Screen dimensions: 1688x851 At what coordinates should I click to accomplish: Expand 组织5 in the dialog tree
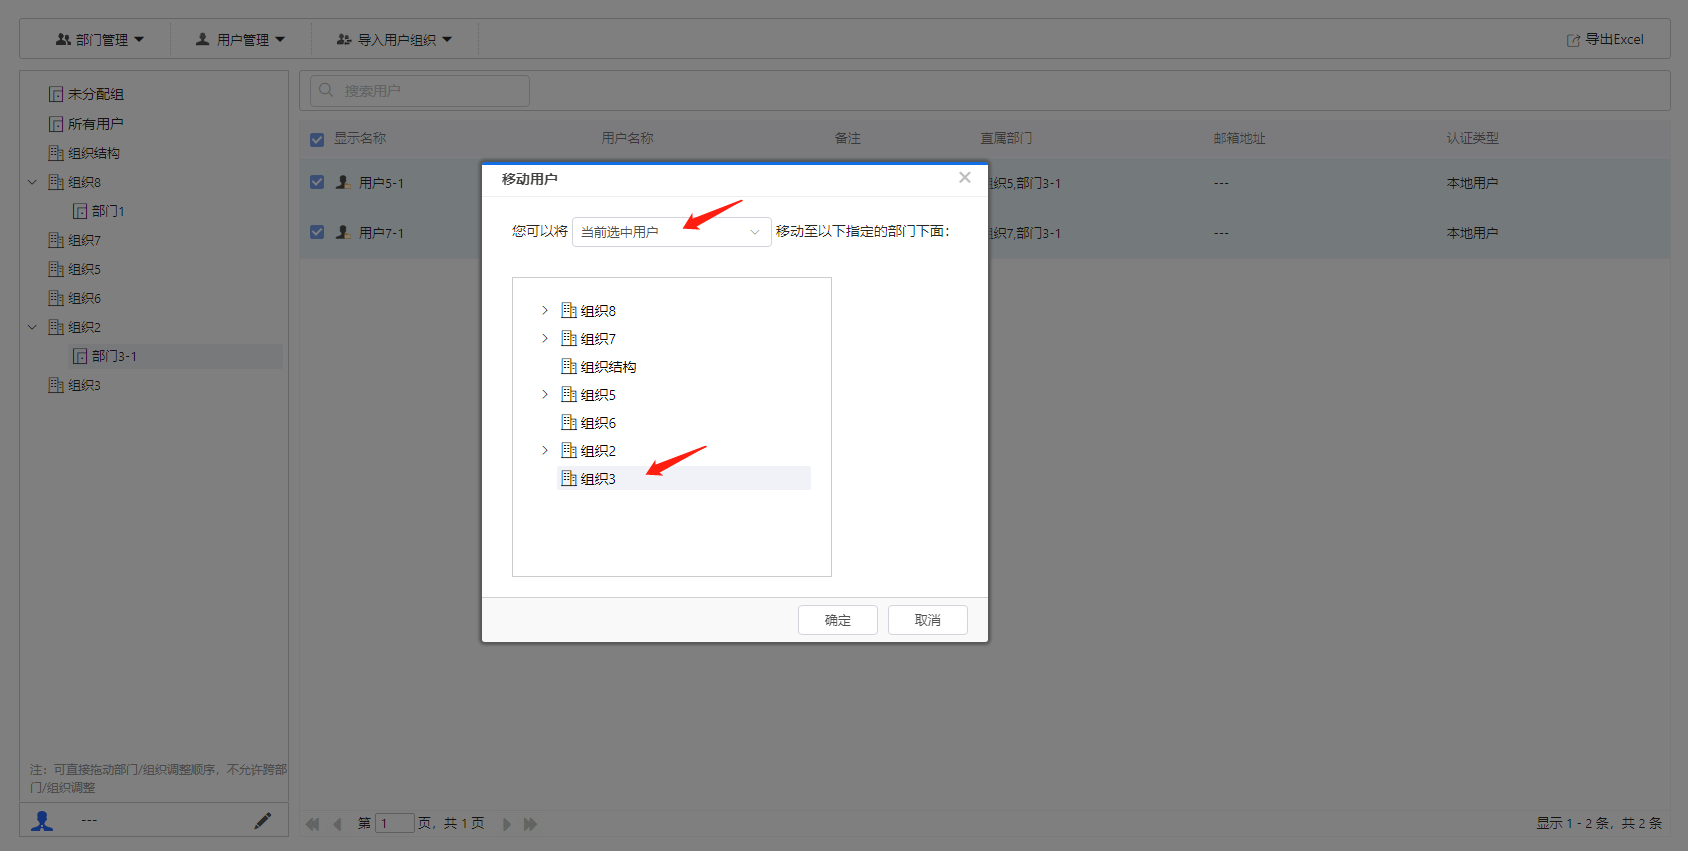545,395
